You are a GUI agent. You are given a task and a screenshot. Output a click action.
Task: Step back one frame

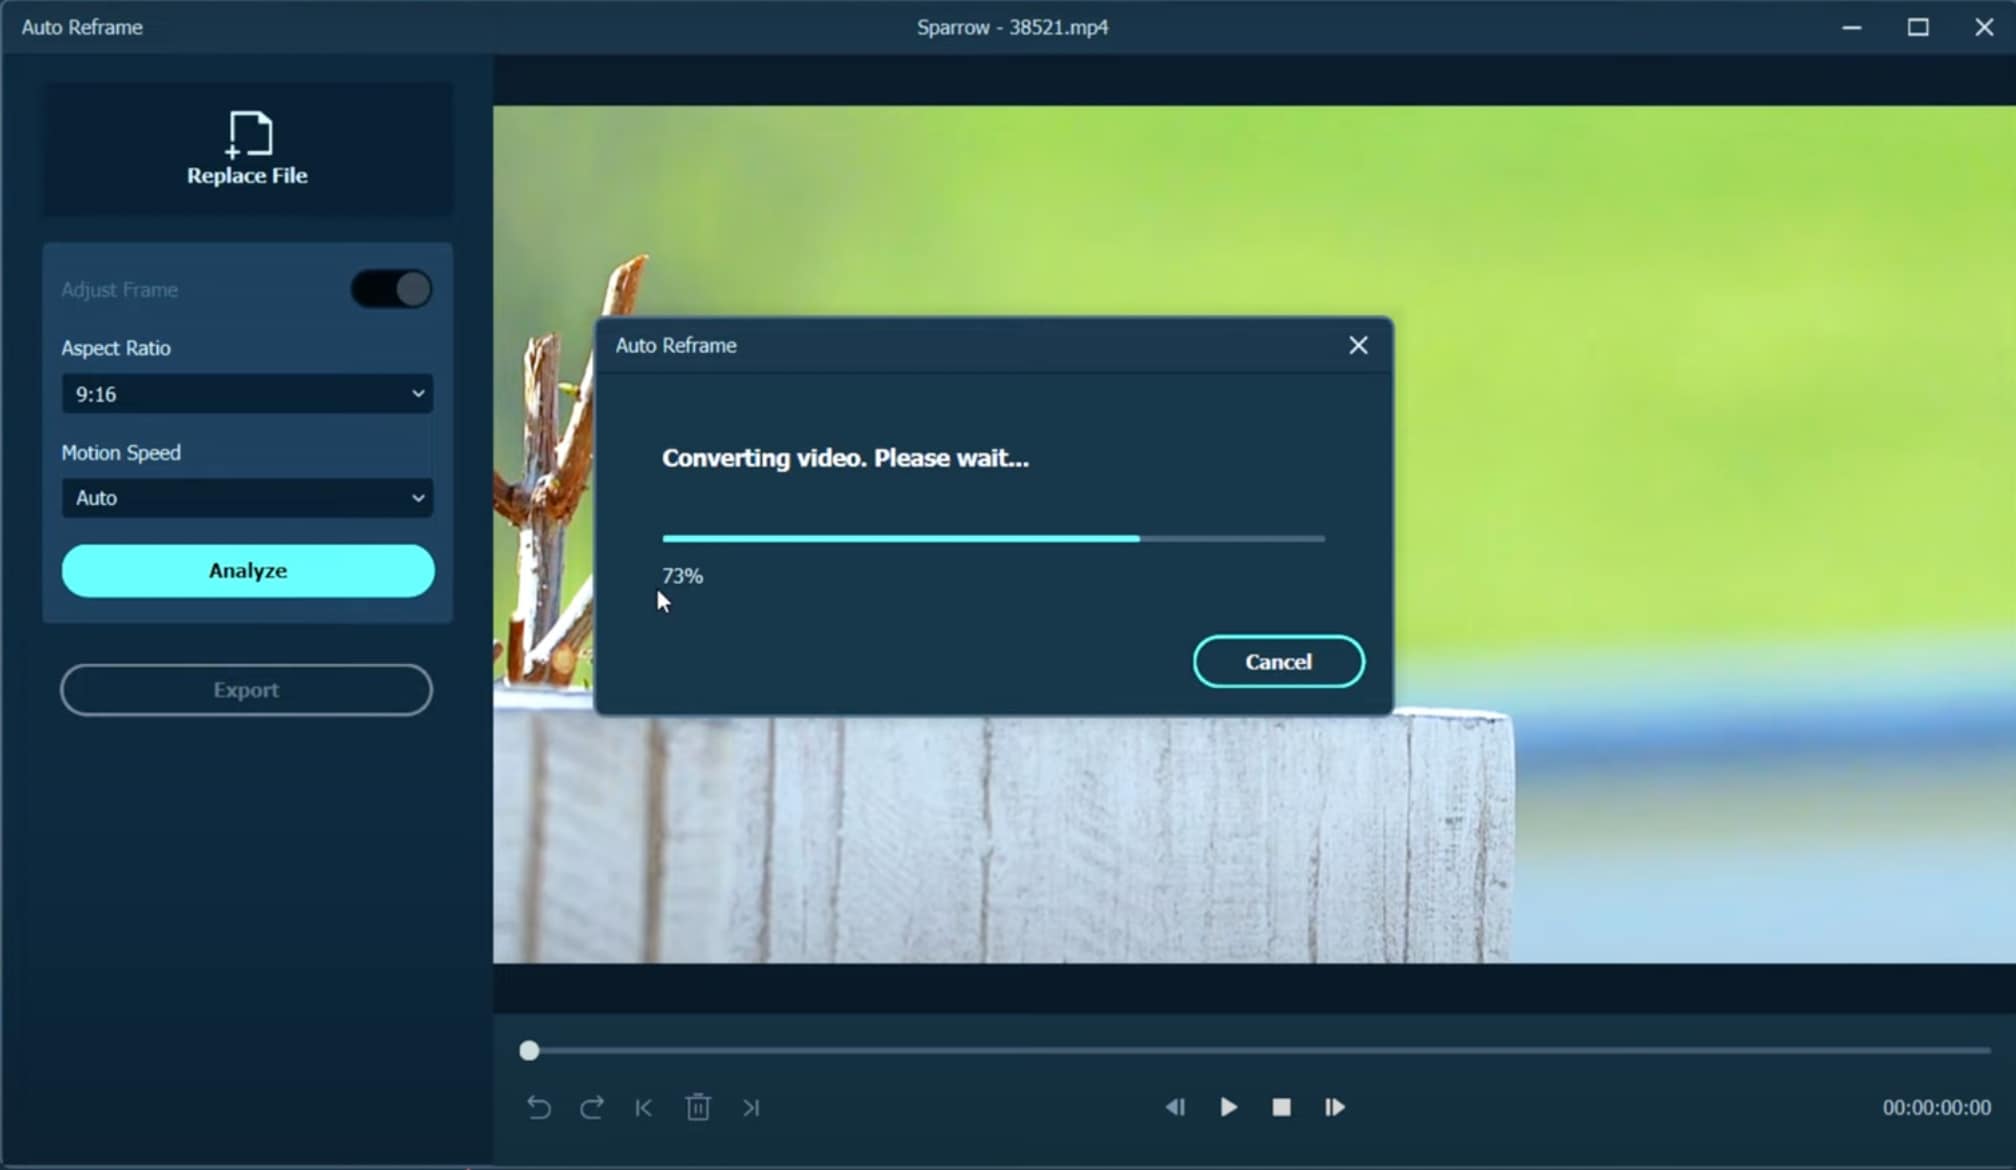(x=1175, y=1107)
